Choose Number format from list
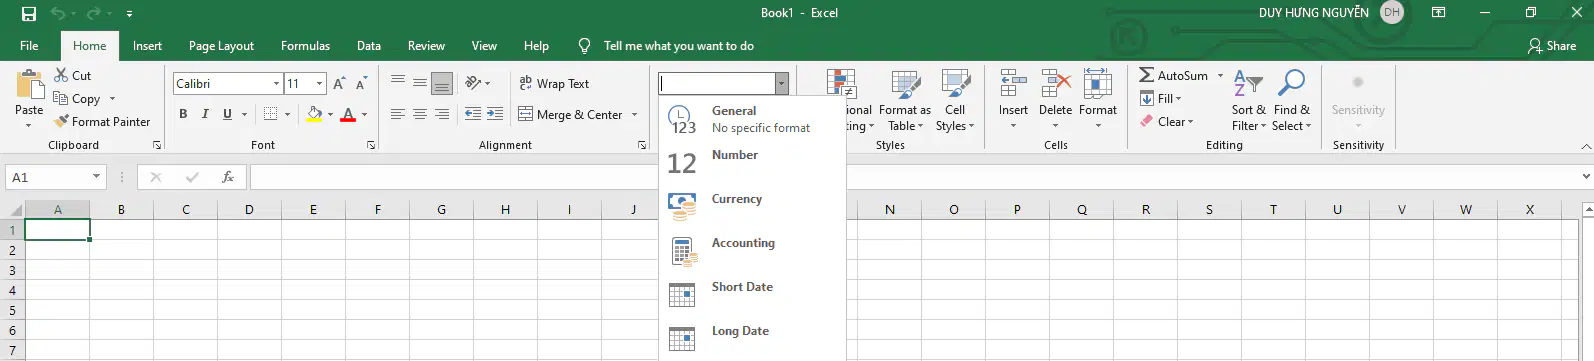The width and height of the screenshot is (1594, 361). (752, 163)
